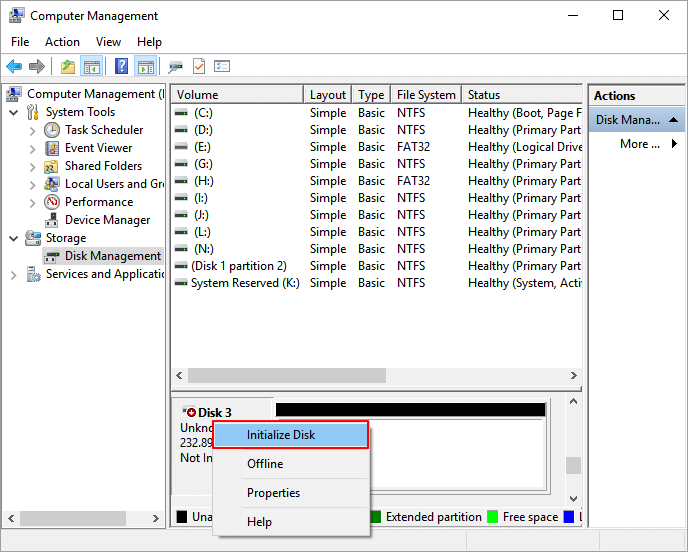Click the settings list toolbar icon
Image resolution: width=688 pixels, height=552 pixels.
tap(222, 67)
